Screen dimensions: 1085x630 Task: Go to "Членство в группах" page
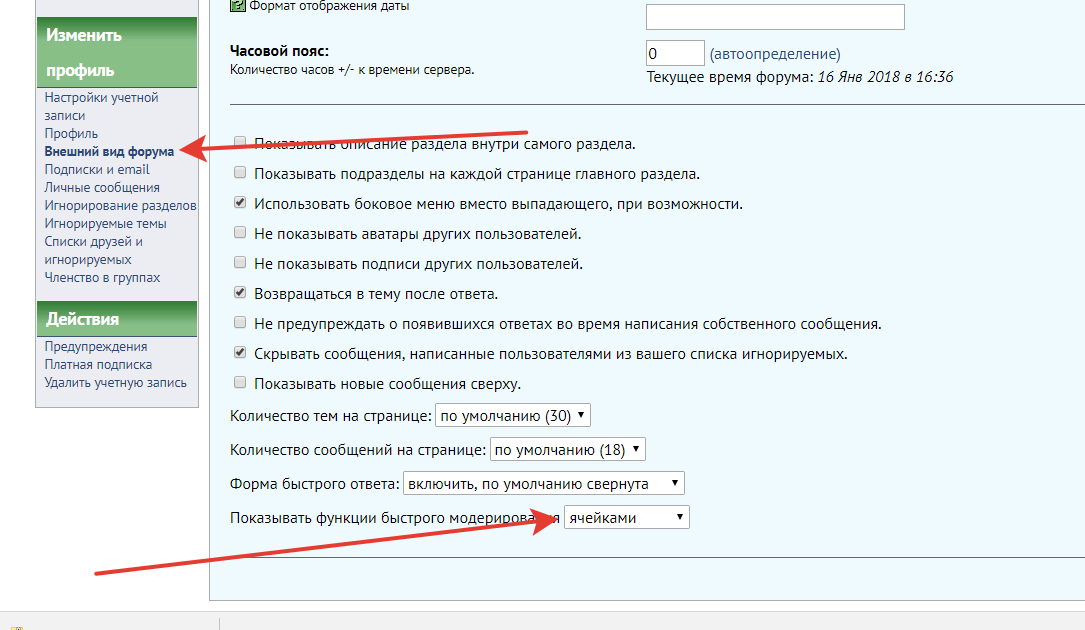102,277
